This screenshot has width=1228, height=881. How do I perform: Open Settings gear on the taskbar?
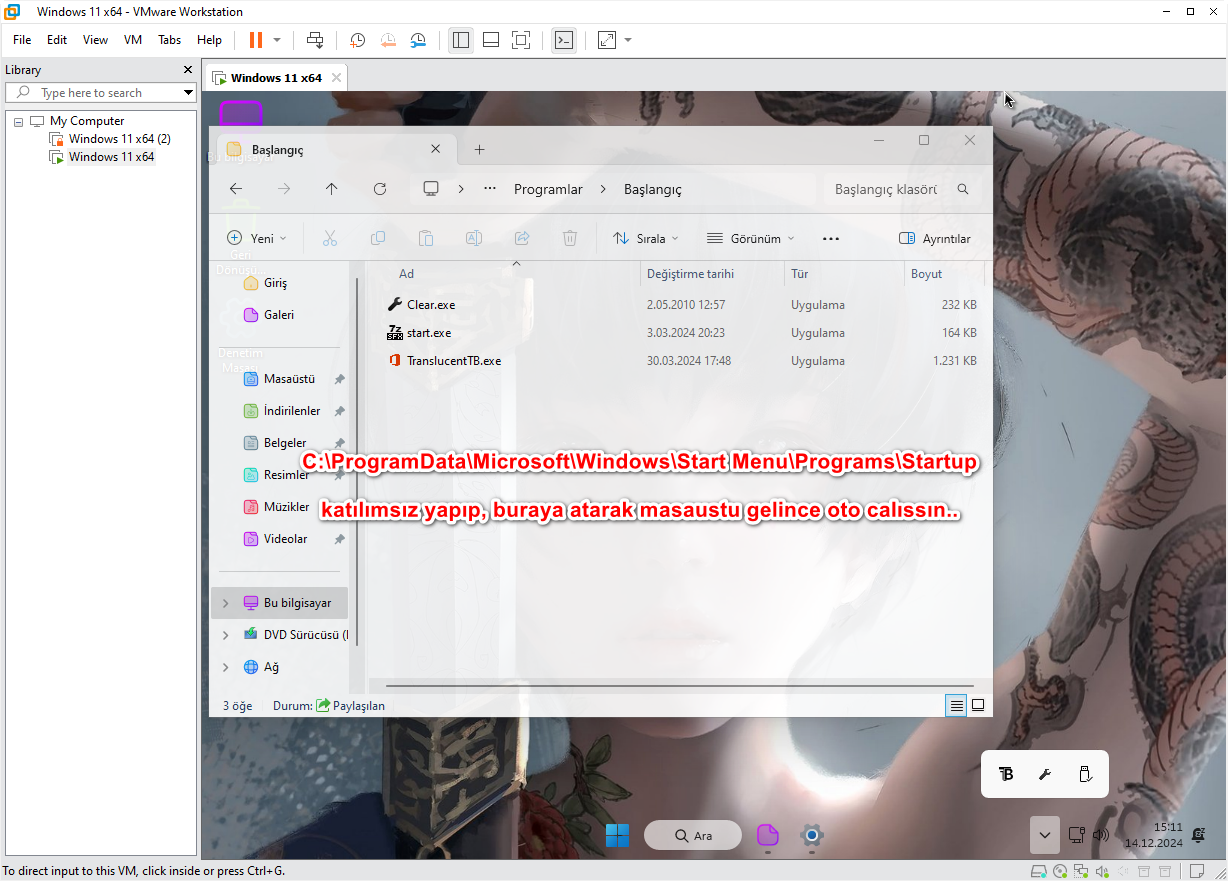click(812, 835)
